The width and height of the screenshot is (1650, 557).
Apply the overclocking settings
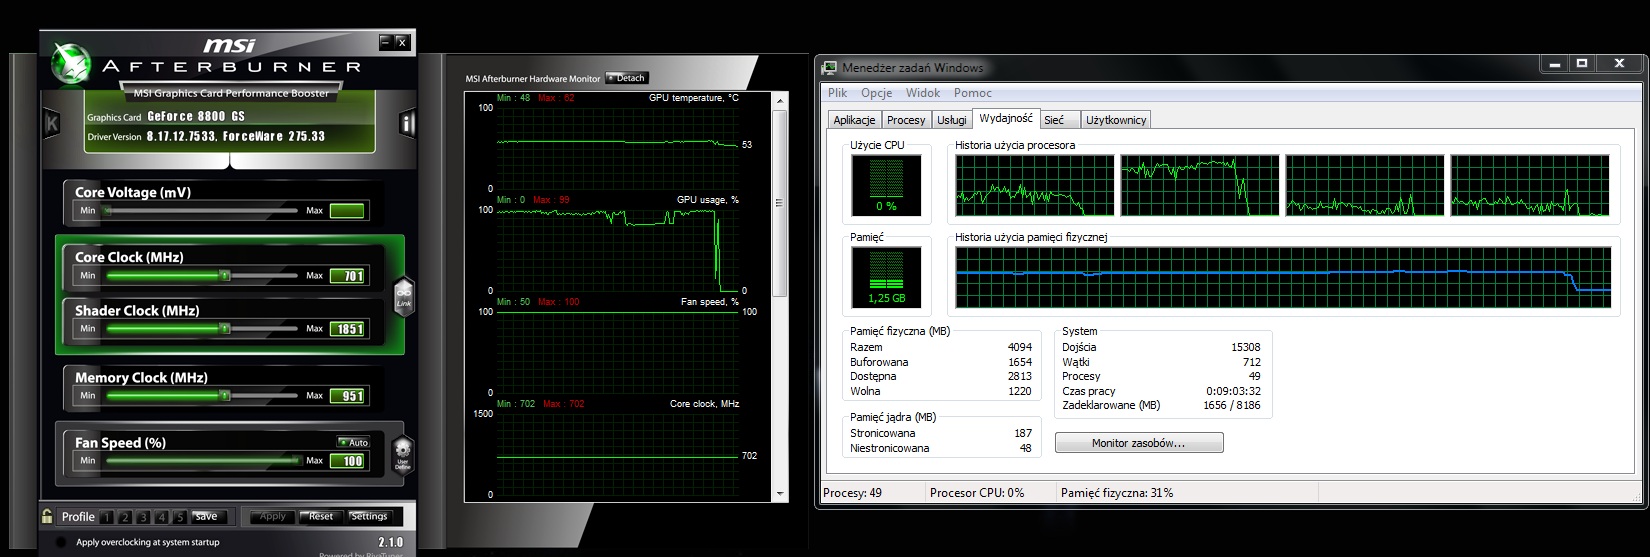[272, 517]
